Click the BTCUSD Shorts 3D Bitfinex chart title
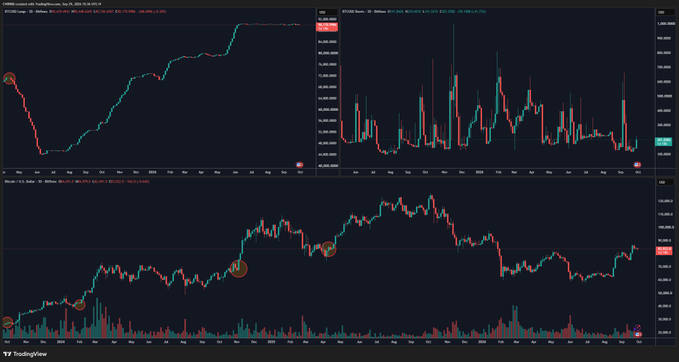The width and height of the screenshot is (679, 362). (x=363, y=12)
